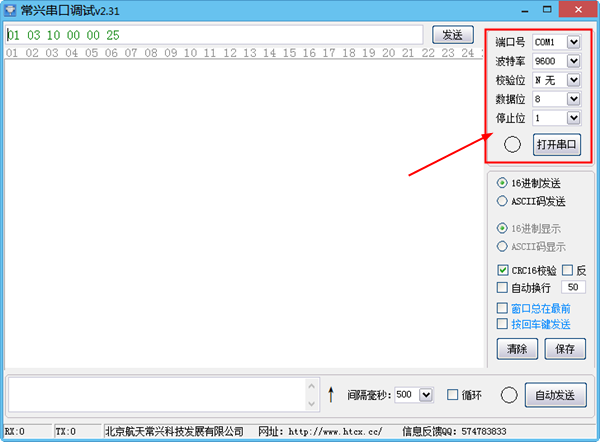Maximize the 常兴串口调试 window
Screen dimensions: 600x442
point(547,10)
